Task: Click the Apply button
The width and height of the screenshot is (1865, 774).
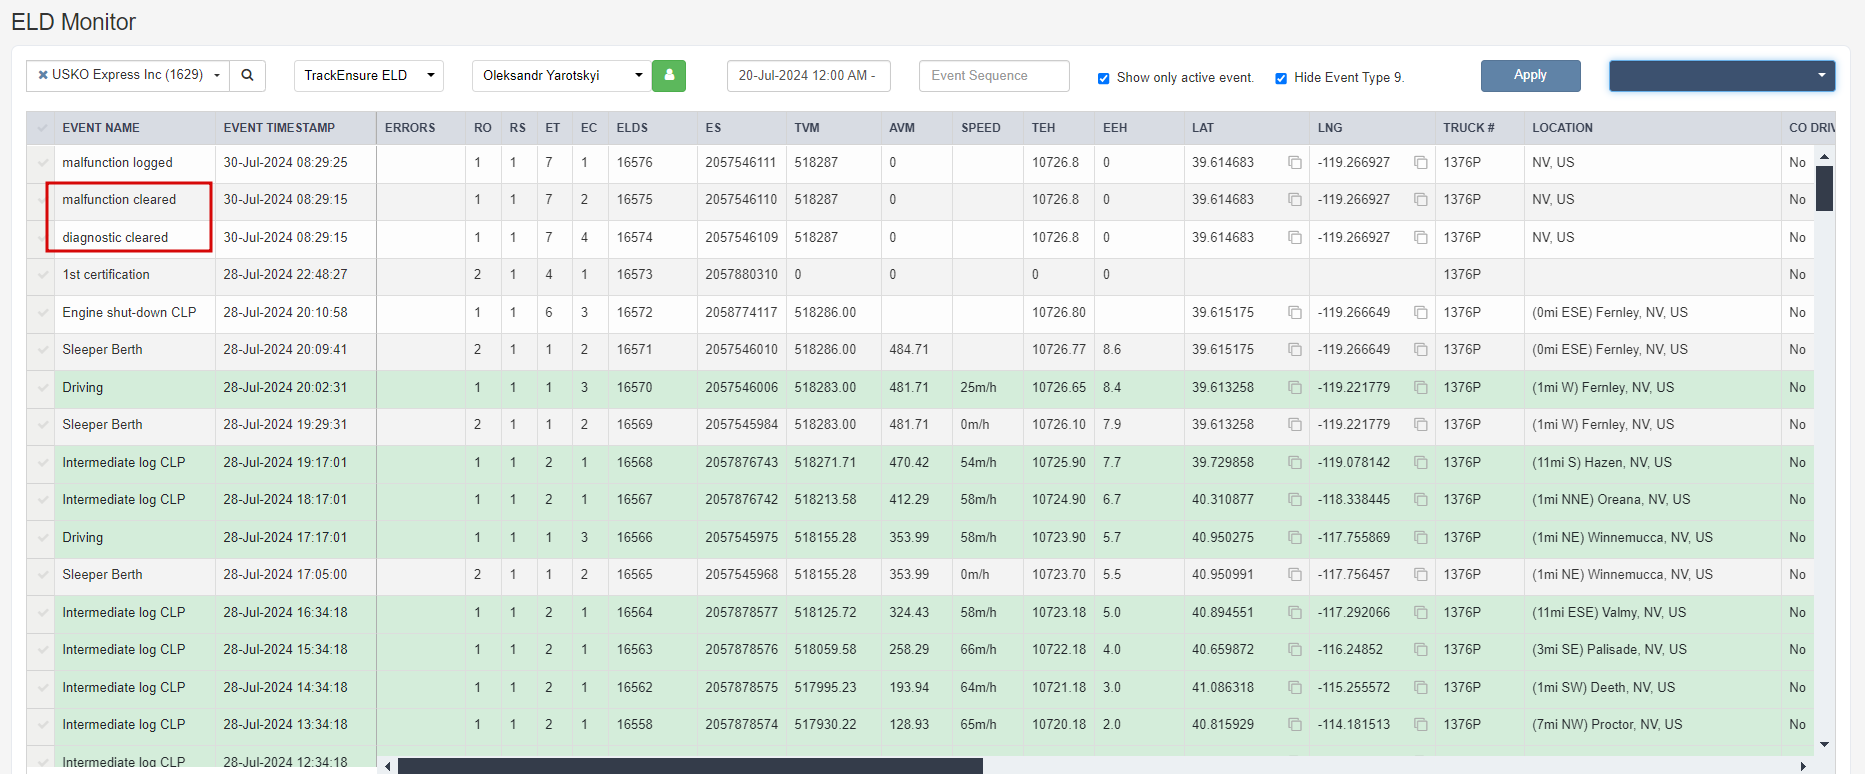Action: pos(1530,75)
